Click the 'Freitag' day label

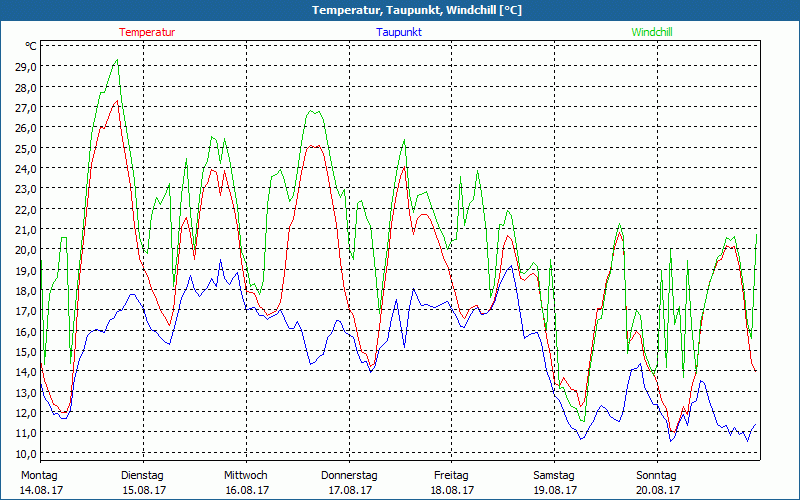451,476
